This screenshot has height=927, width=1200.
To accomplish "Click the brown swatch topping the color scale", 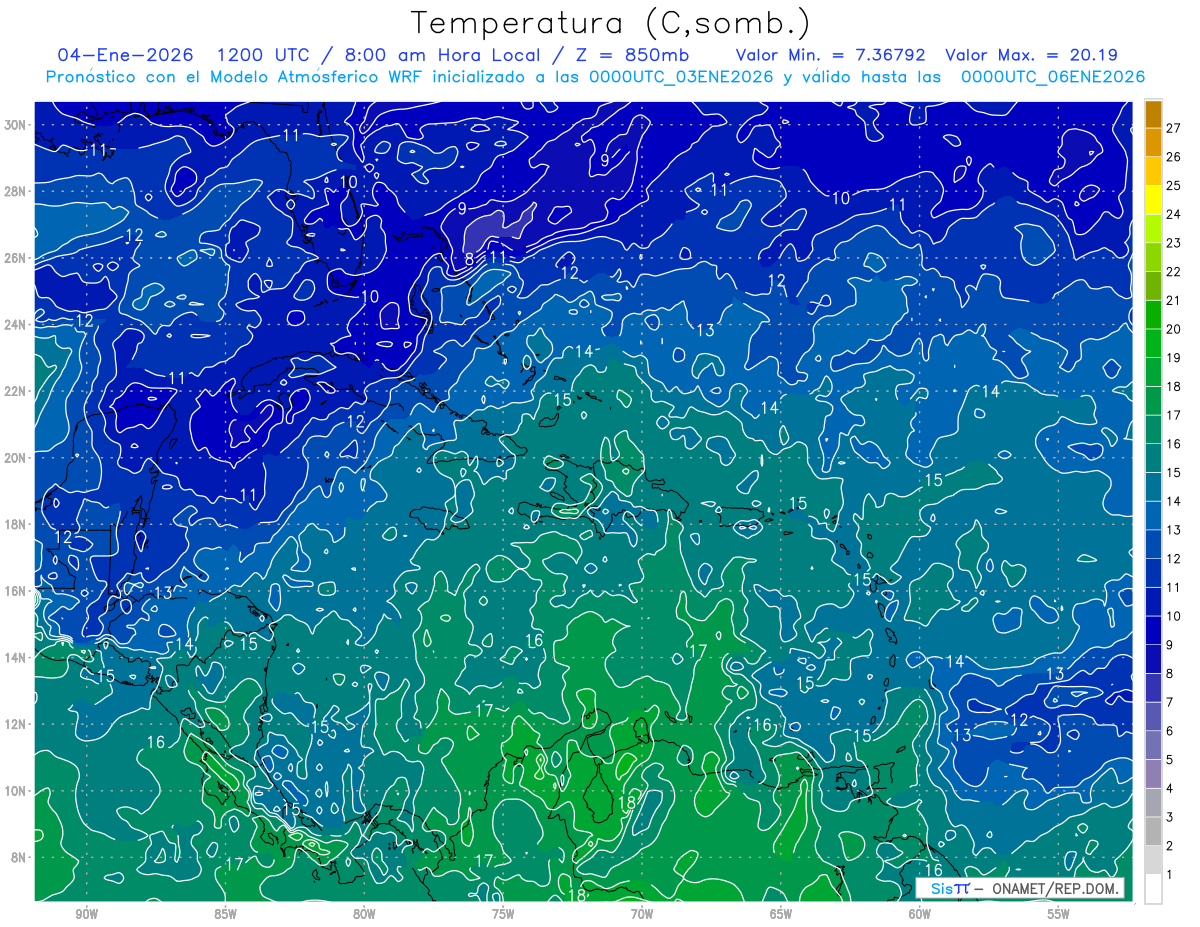I will [x=1153, y=114].
